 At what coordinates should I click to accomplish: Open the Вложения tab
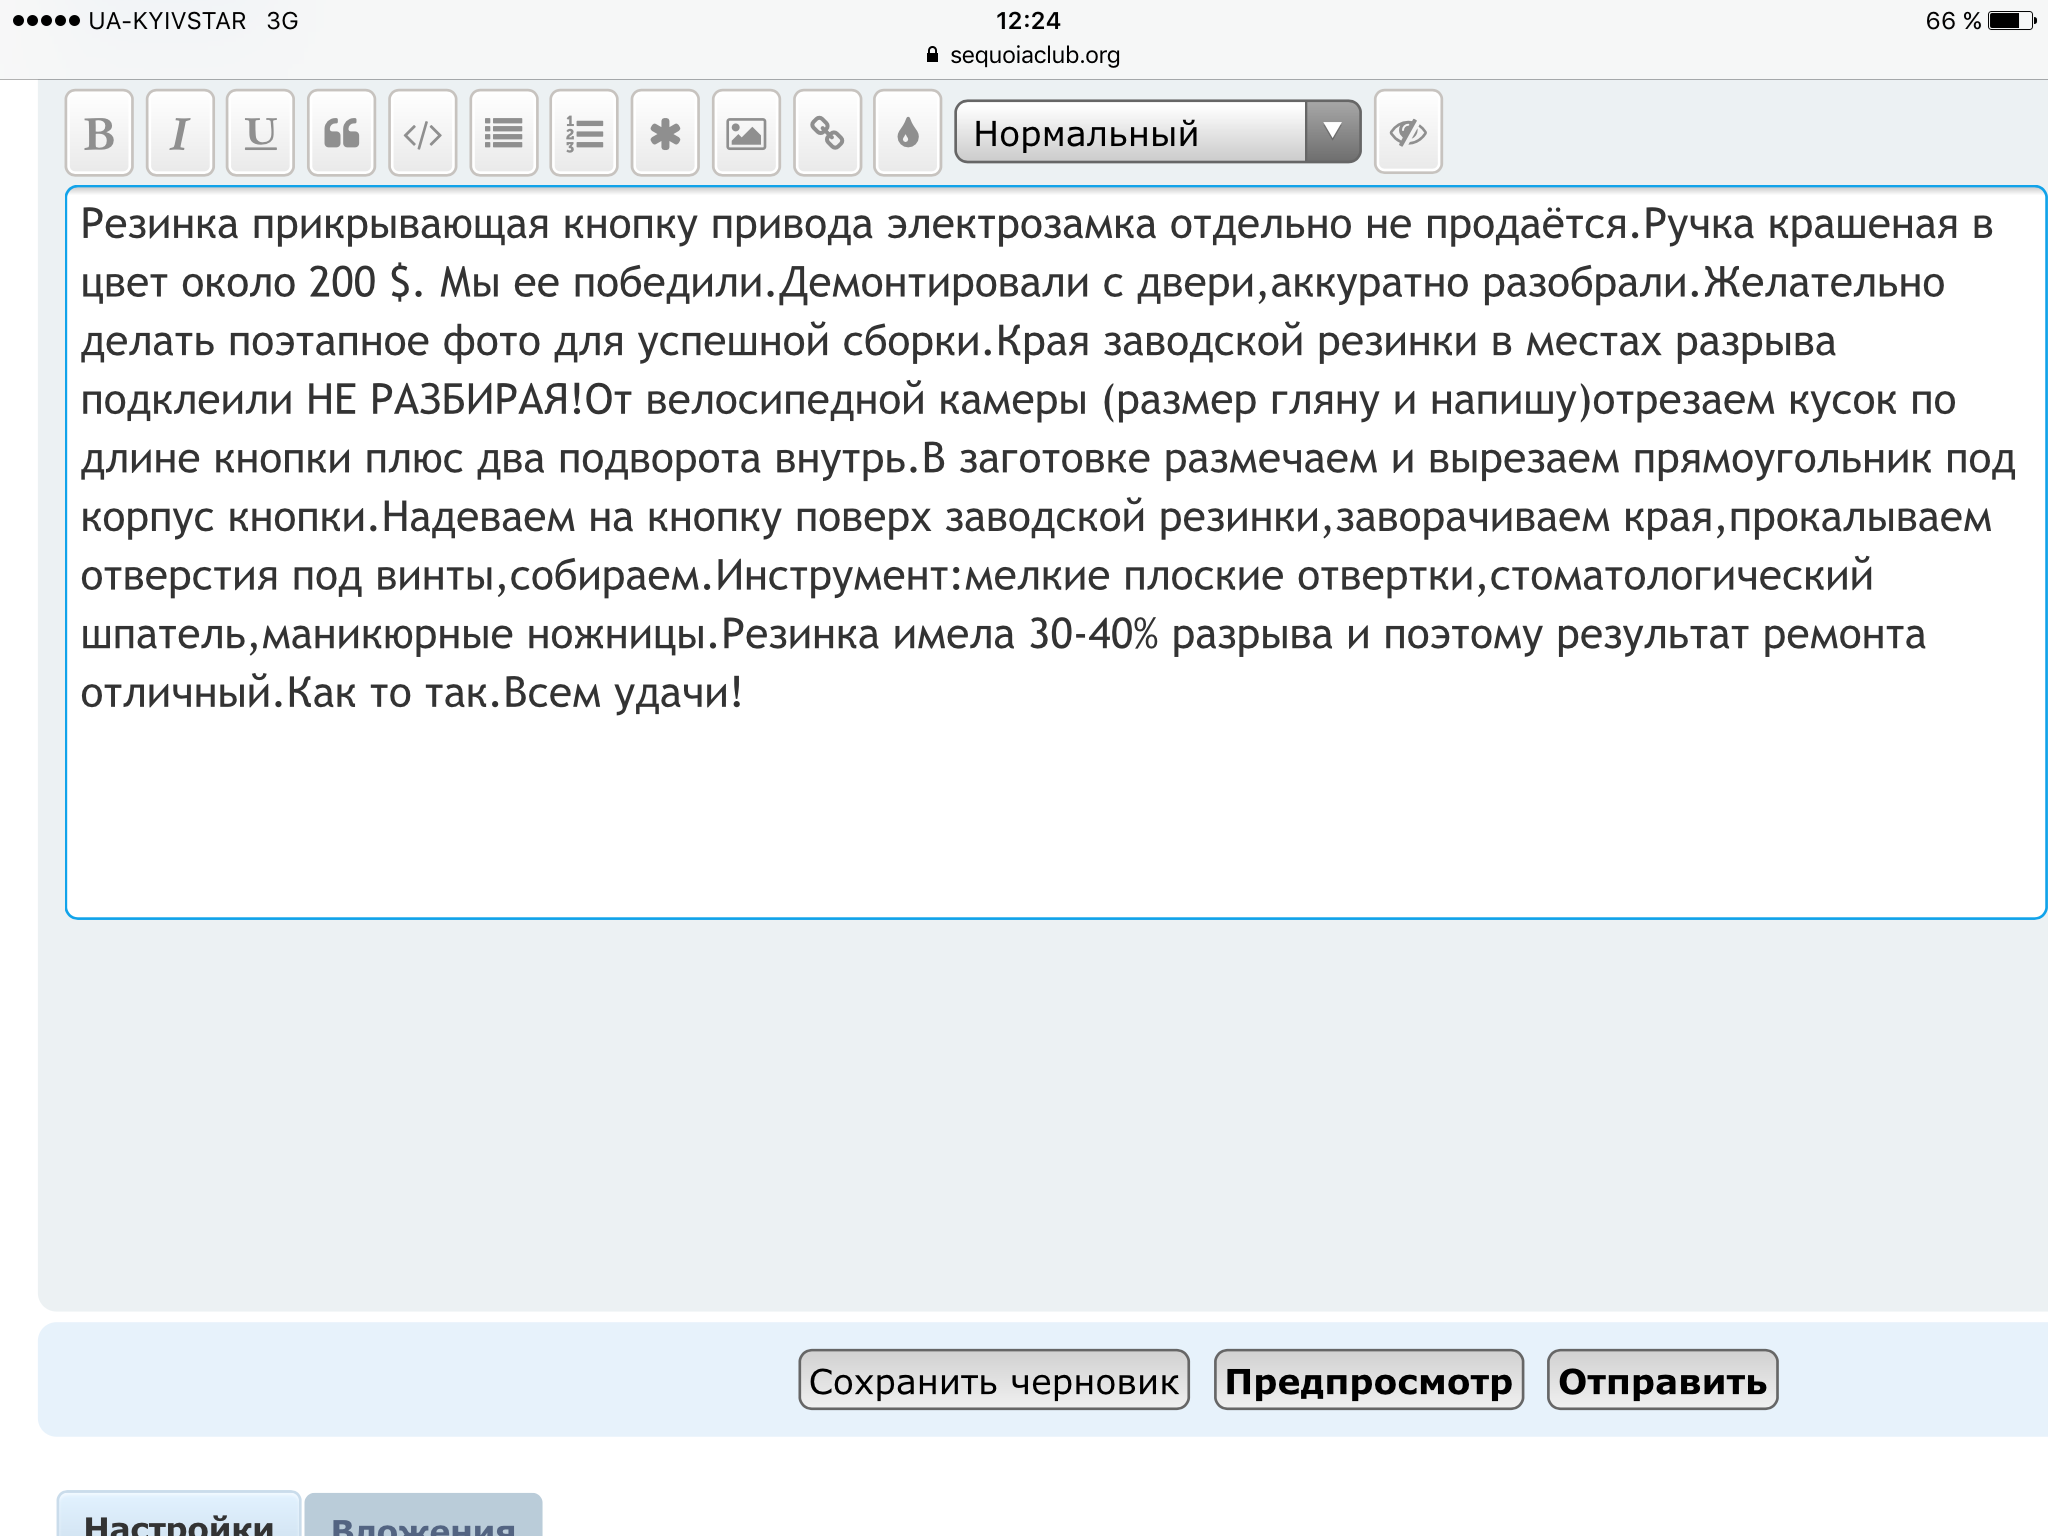pos(423,1518)
